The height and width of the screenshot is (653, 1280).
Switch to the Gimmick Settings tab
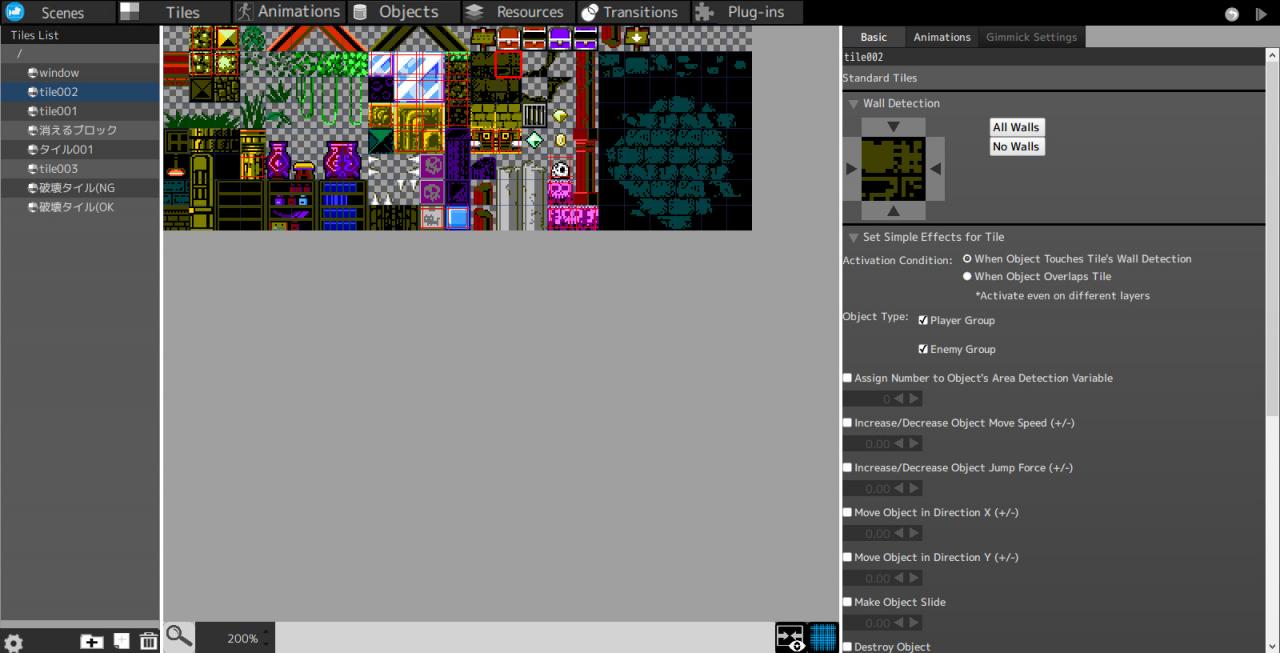[x=1031, y=37]
